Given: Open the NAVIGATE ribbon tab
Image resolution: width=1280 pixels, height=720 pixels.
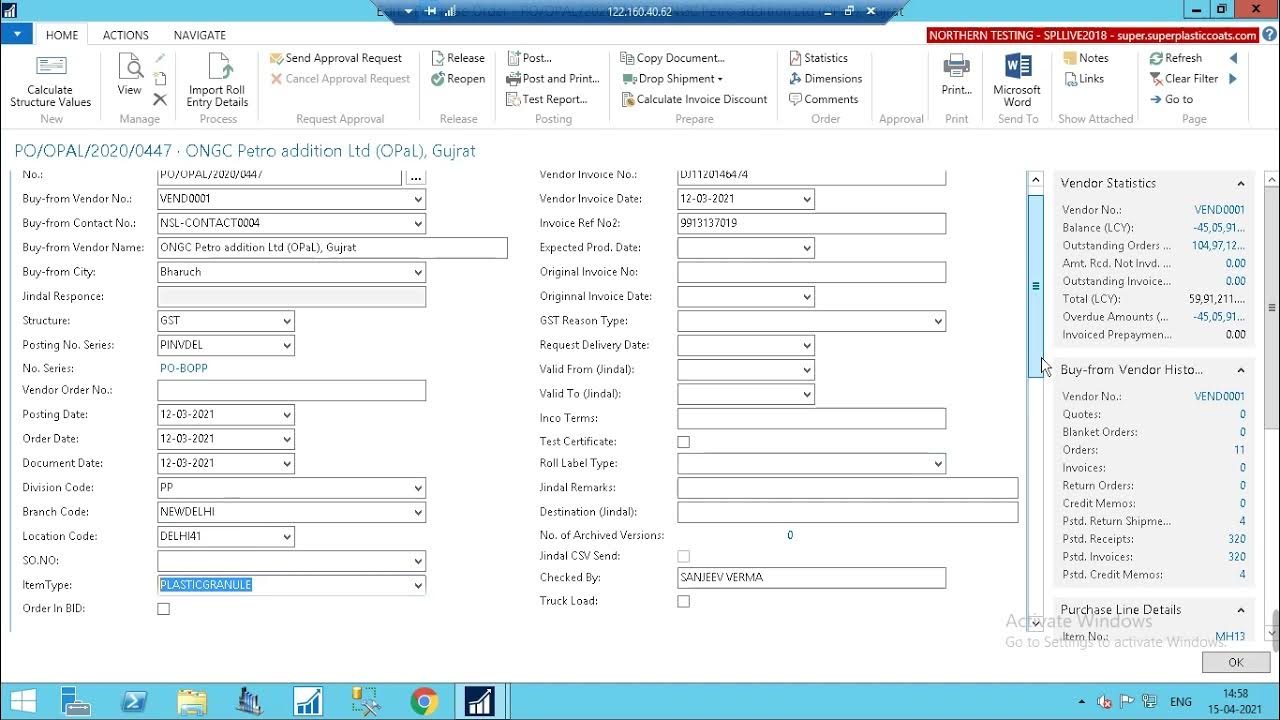Looking at the screenshot, I should [x=200, y=35].
